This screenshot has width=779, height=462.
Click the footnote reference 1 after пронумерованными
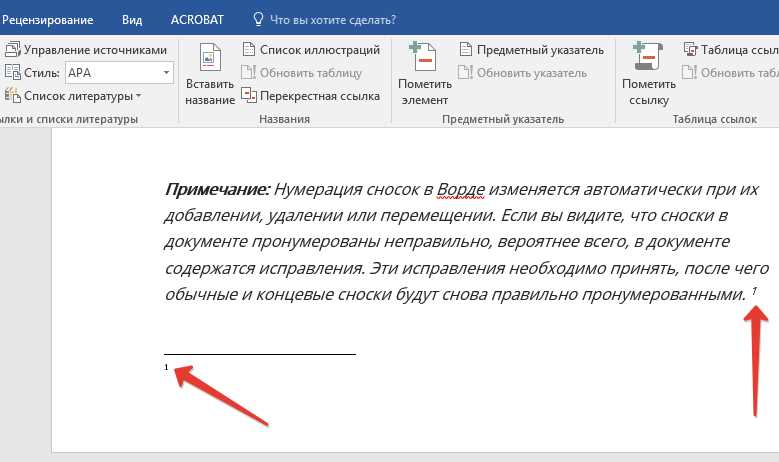tap(754, 291)
